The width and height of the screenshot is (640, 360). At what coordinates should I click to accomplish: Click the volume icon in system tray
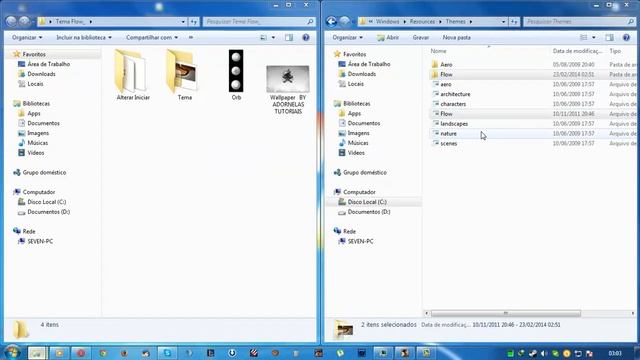click(544, 353)
